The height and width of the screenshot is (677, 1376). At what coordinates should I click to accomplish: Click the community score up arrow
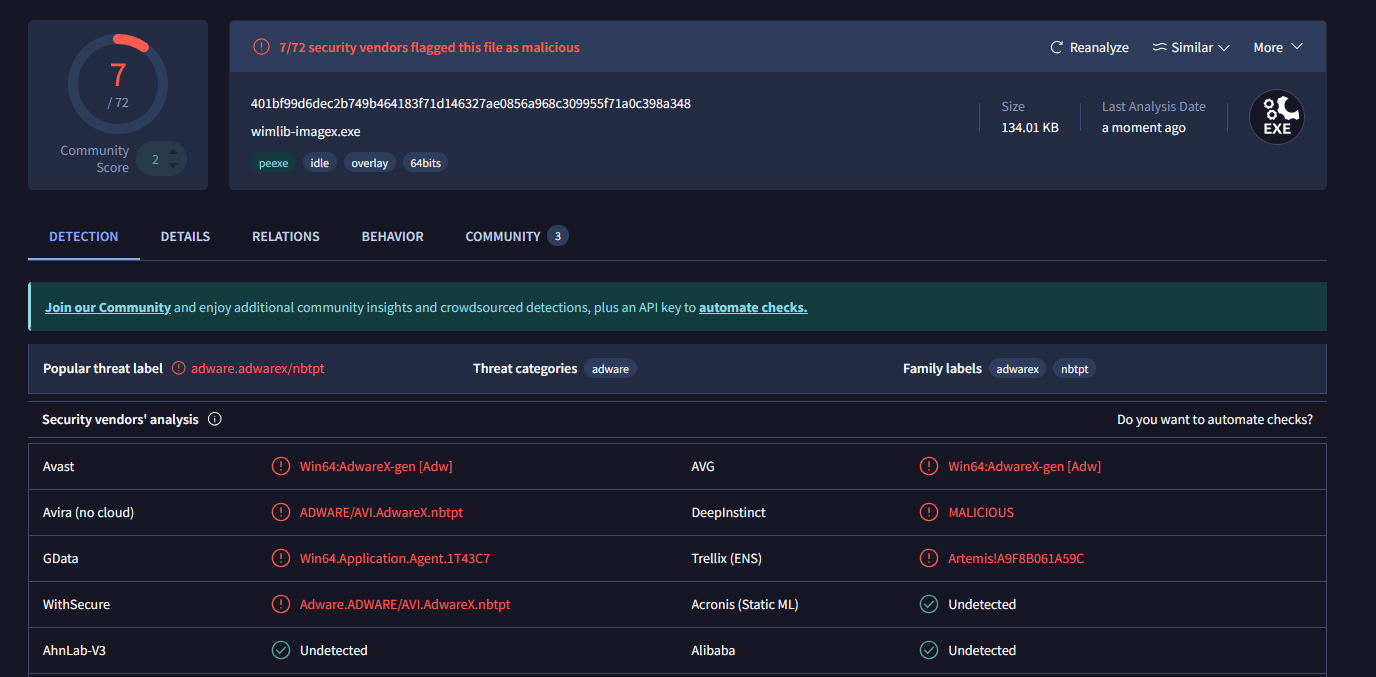pos(173,153)
